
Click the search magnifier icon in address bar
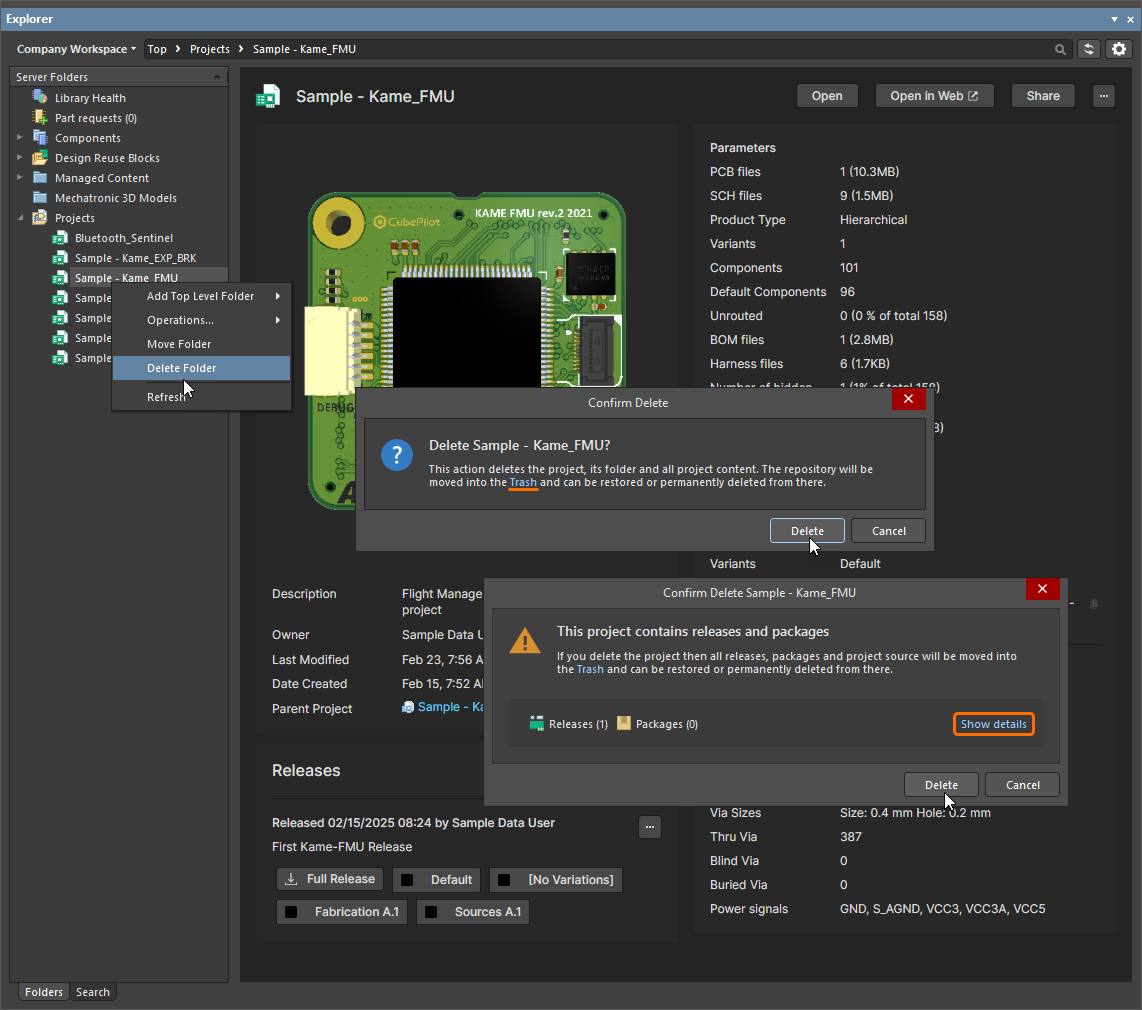[1060, 49]
